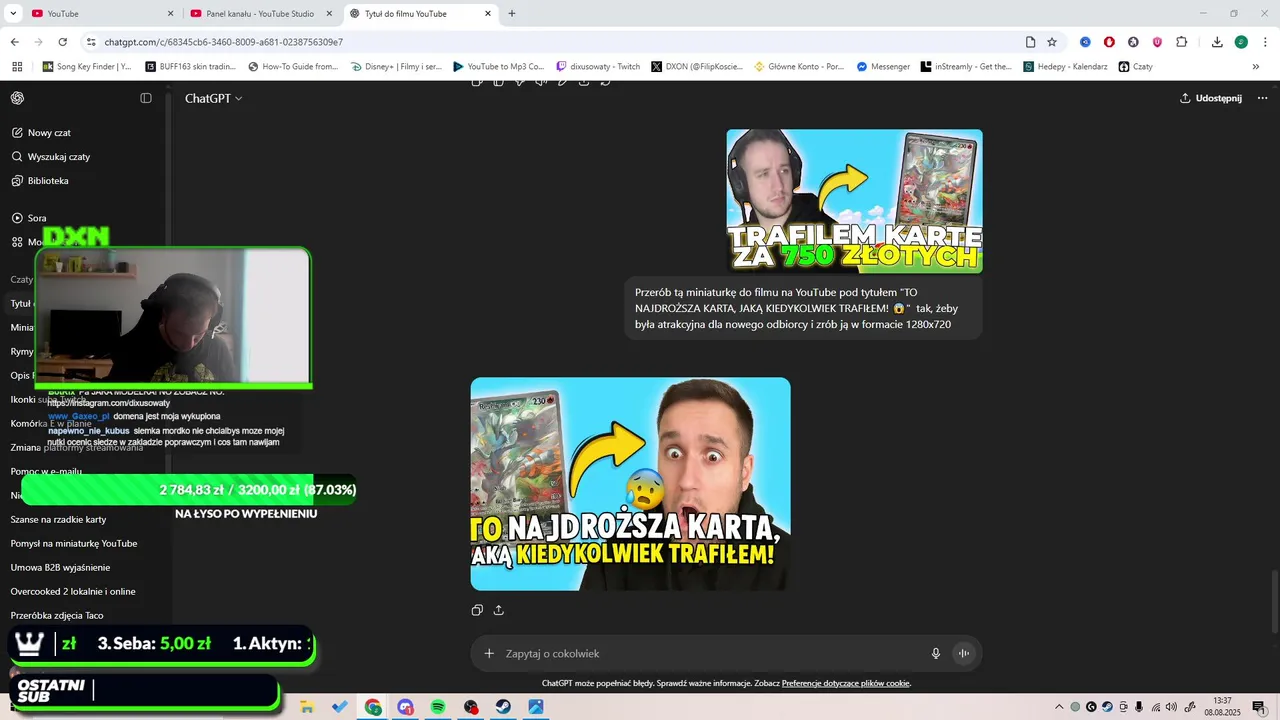Open the Chrome extensions puzzle icon
Viewport: 1280px width, 720px height.
pyautogui.click(x=1182, y=42)
